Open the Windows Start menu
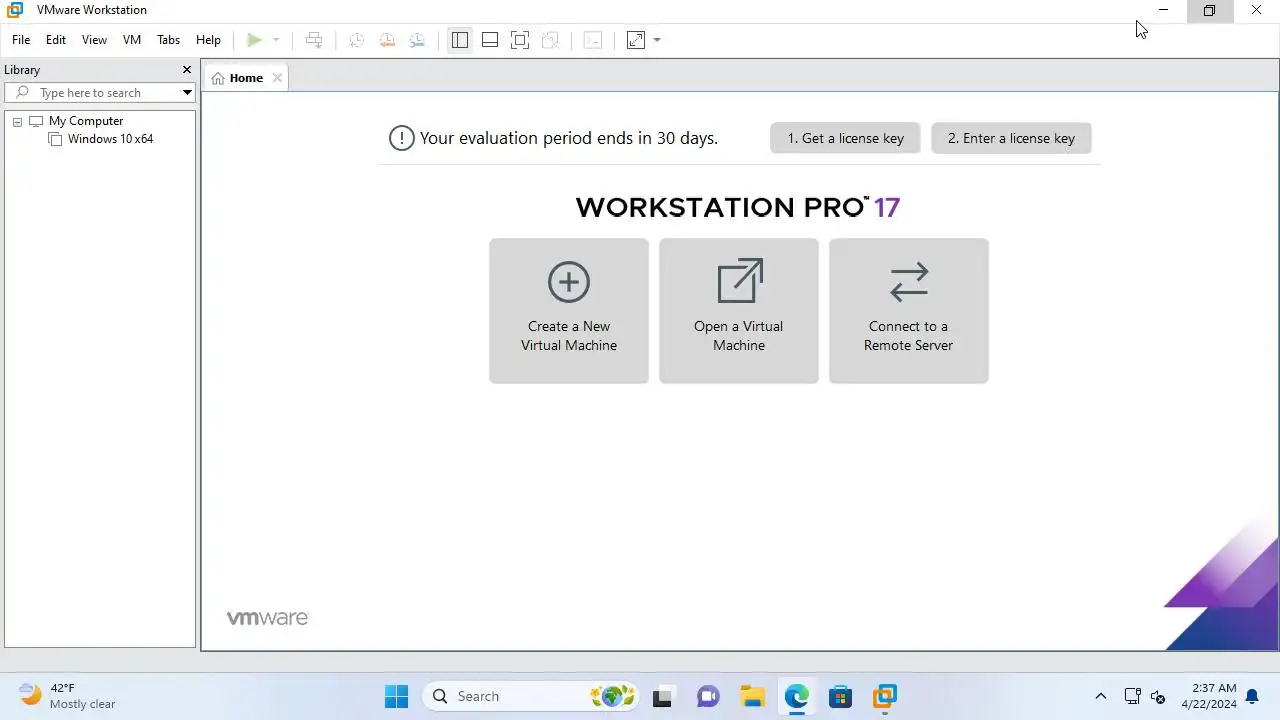 point(396,696)
